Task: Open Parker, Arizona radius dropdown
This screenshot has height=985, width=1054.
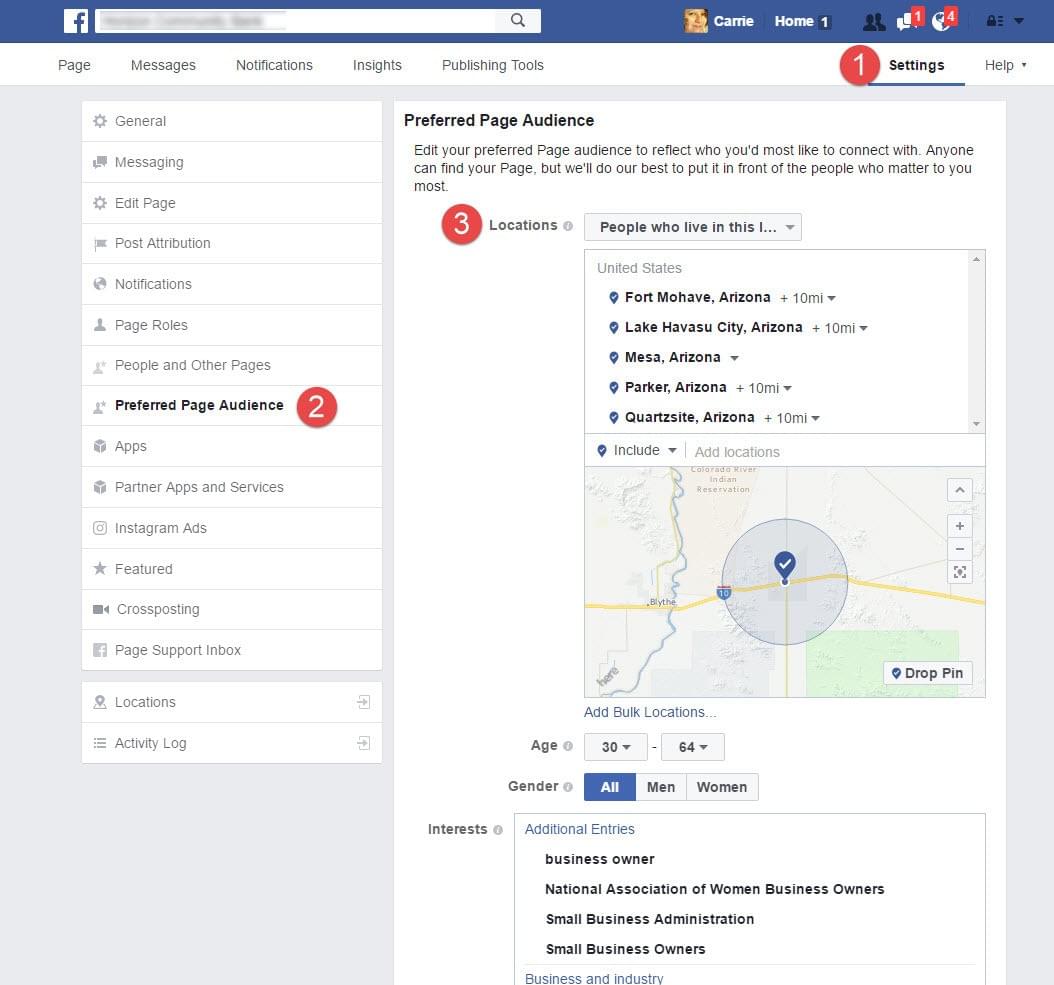Action: (x=764, y=388)
